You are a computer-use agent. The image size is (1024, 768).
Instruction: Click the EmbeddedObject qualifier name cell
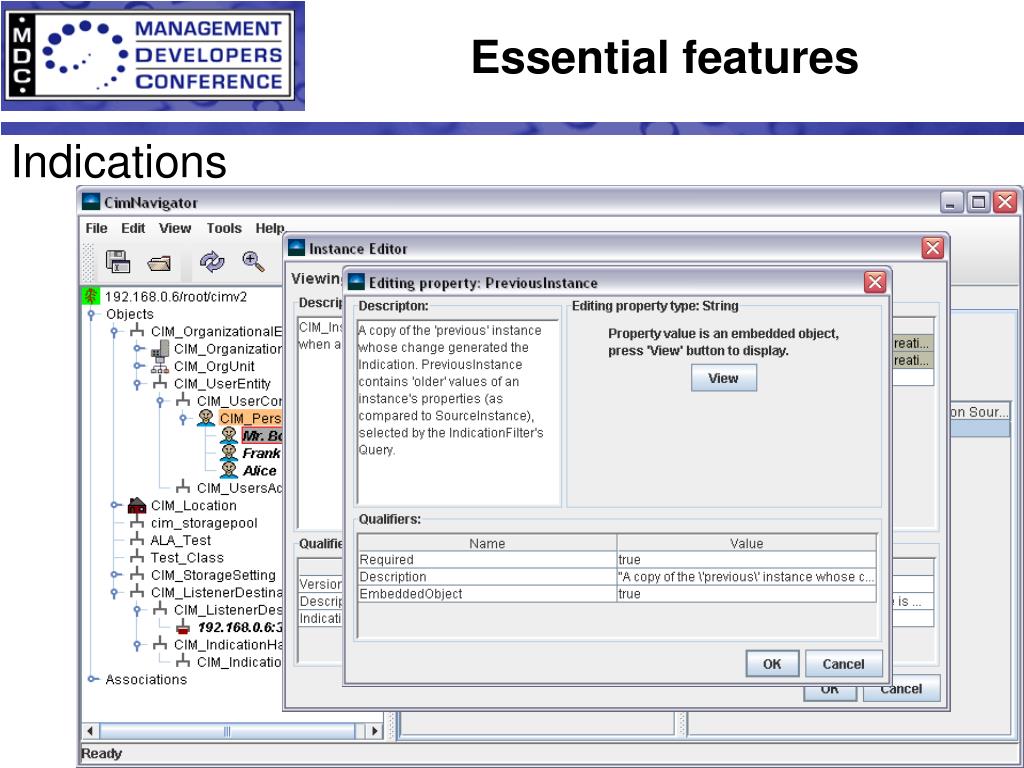(x=487, y=594)
